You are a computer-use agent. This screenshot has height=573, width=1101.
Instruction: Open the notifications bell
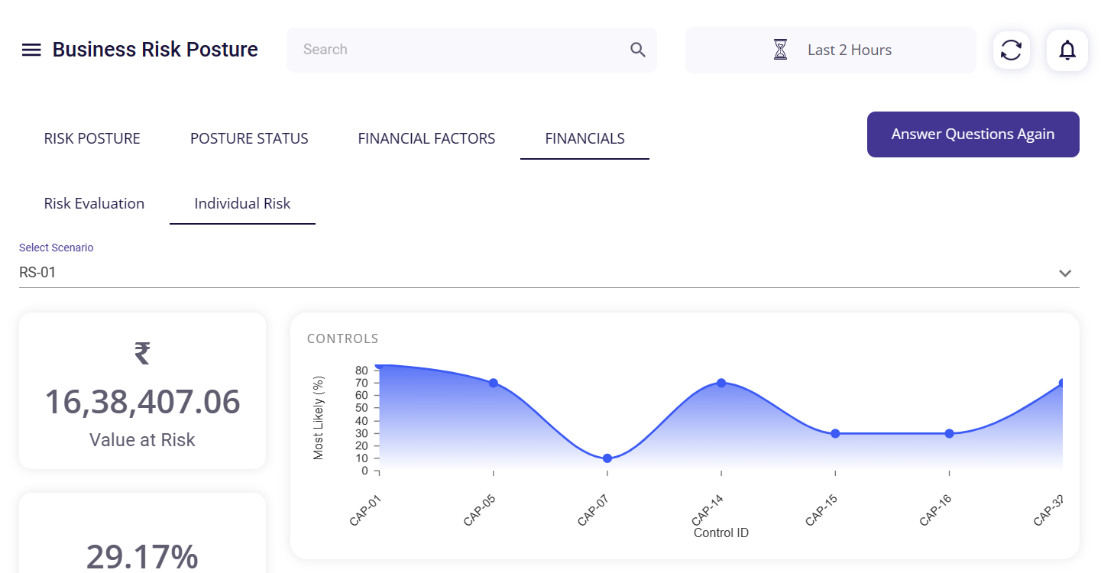1067,50
